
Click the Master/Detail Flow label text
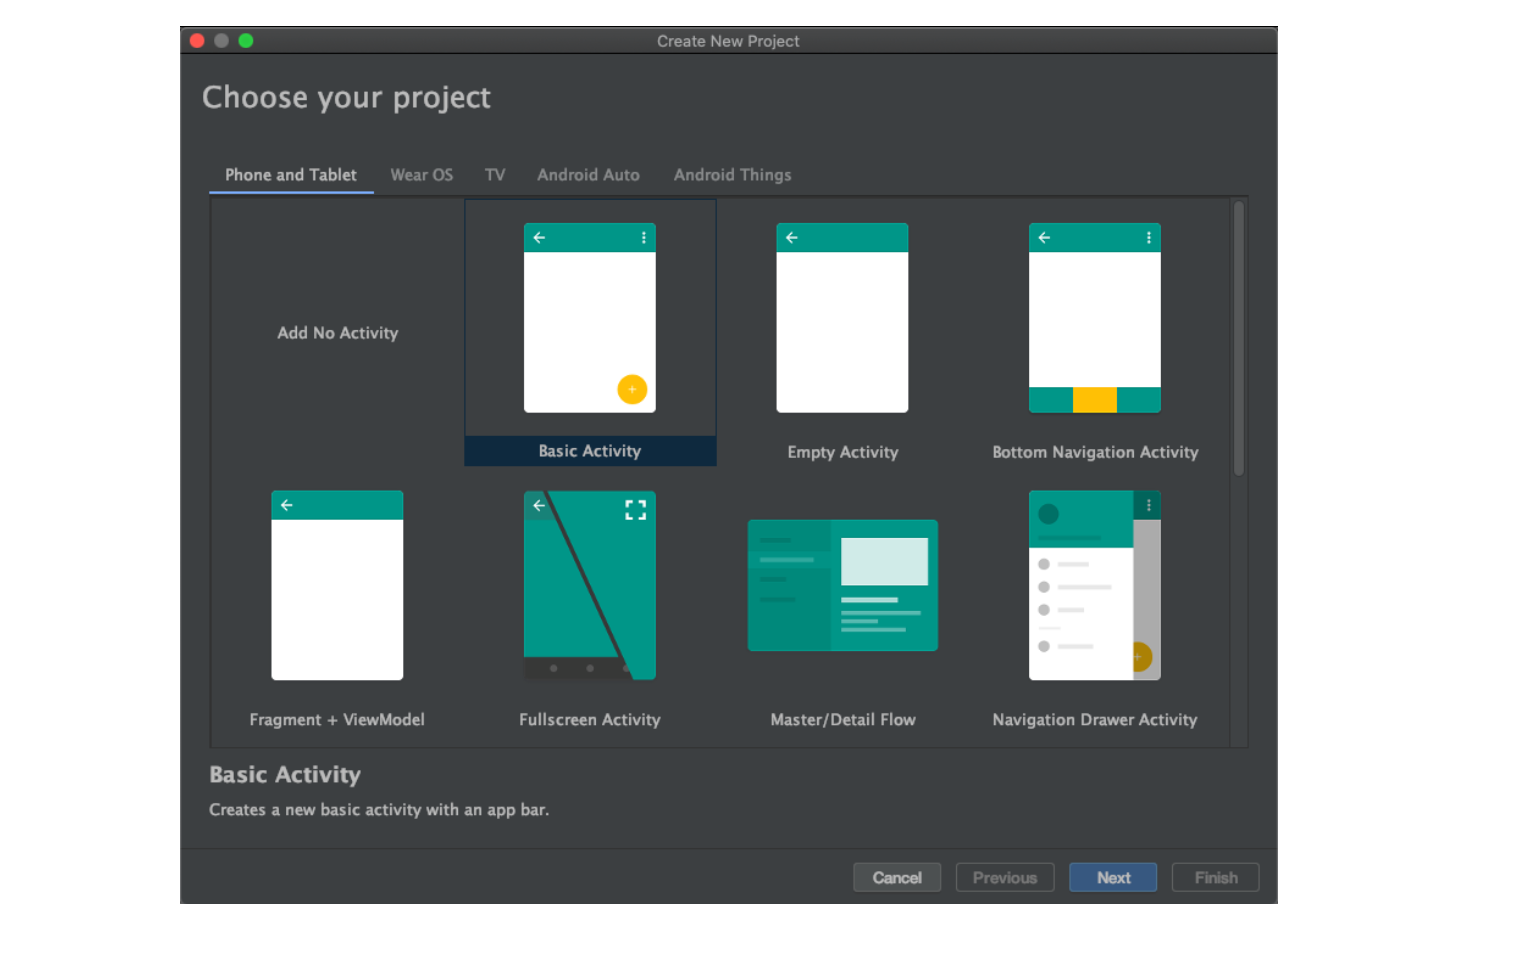pyautogui.click(x=843, y=719)
